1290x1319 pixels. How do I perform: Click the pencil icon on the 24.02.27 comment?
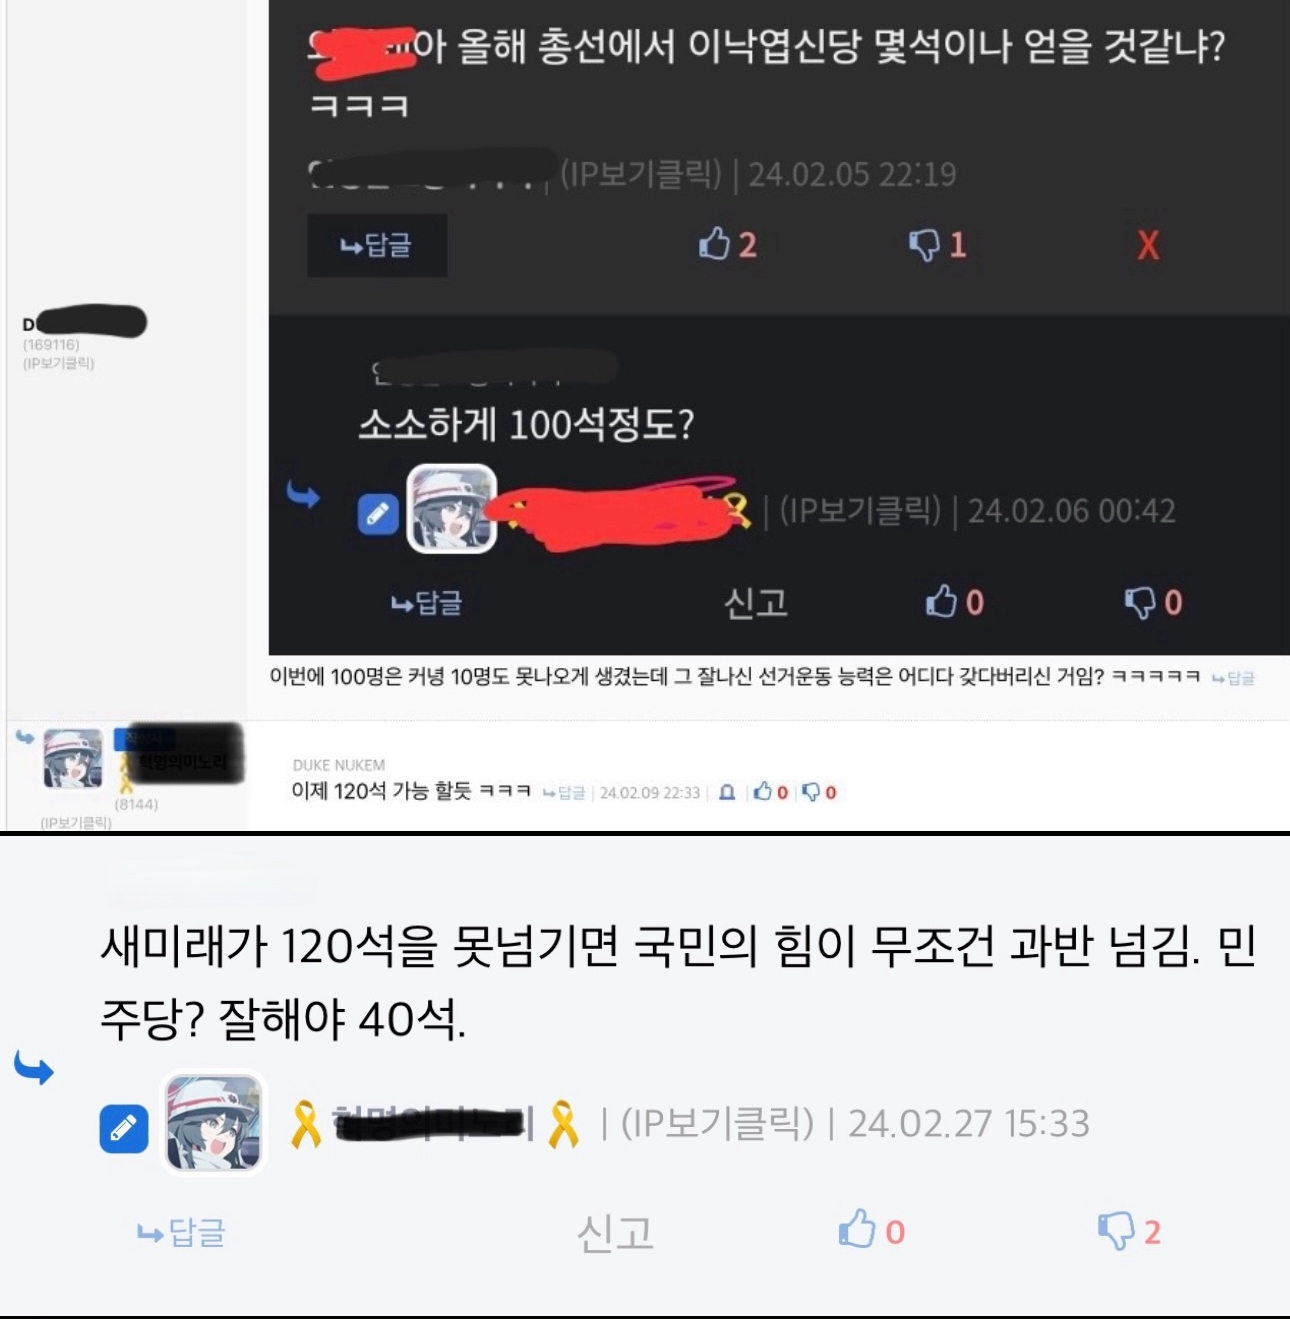point(124,1129)
